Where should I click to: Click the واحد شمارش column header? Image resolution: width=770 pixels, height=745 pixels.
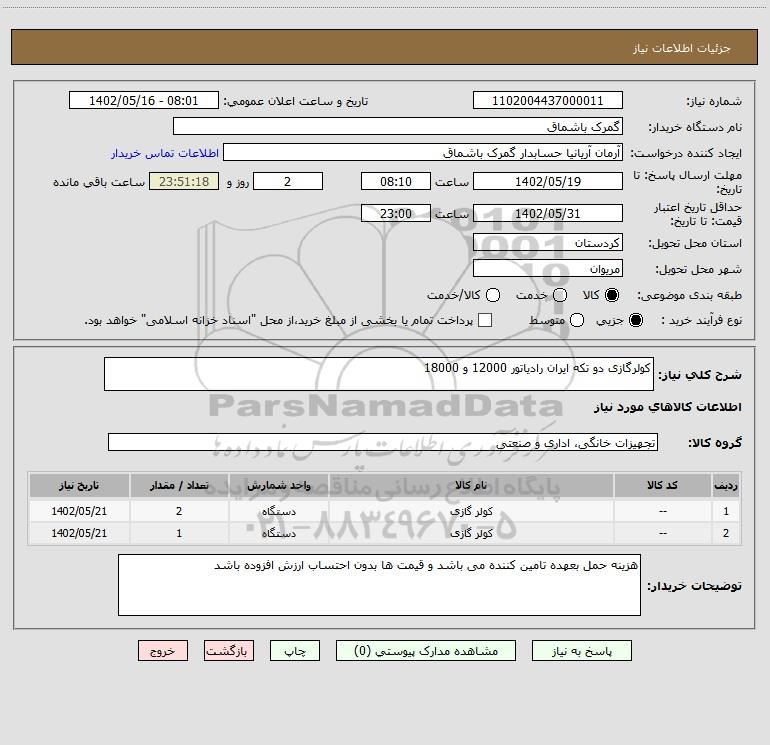[278, 485]
